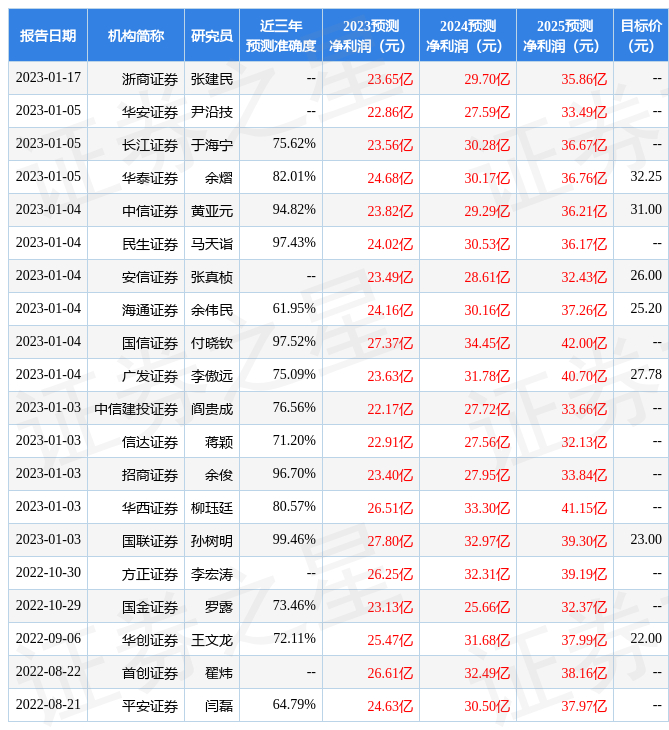669x730 pixels.
Task: Click the date 2022-08-21
Action: [48, 704]
